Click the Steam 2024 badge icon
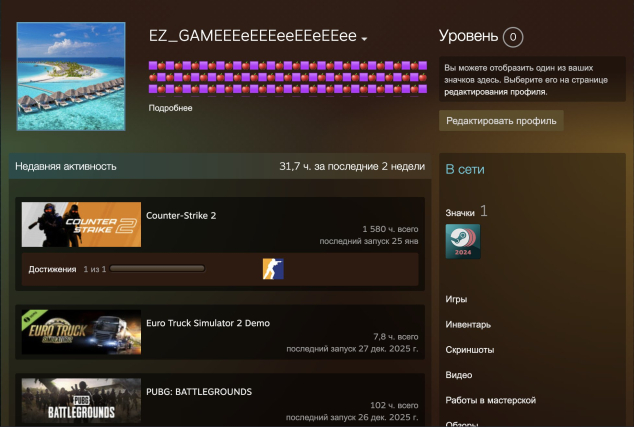 click(x=463, y=241)
